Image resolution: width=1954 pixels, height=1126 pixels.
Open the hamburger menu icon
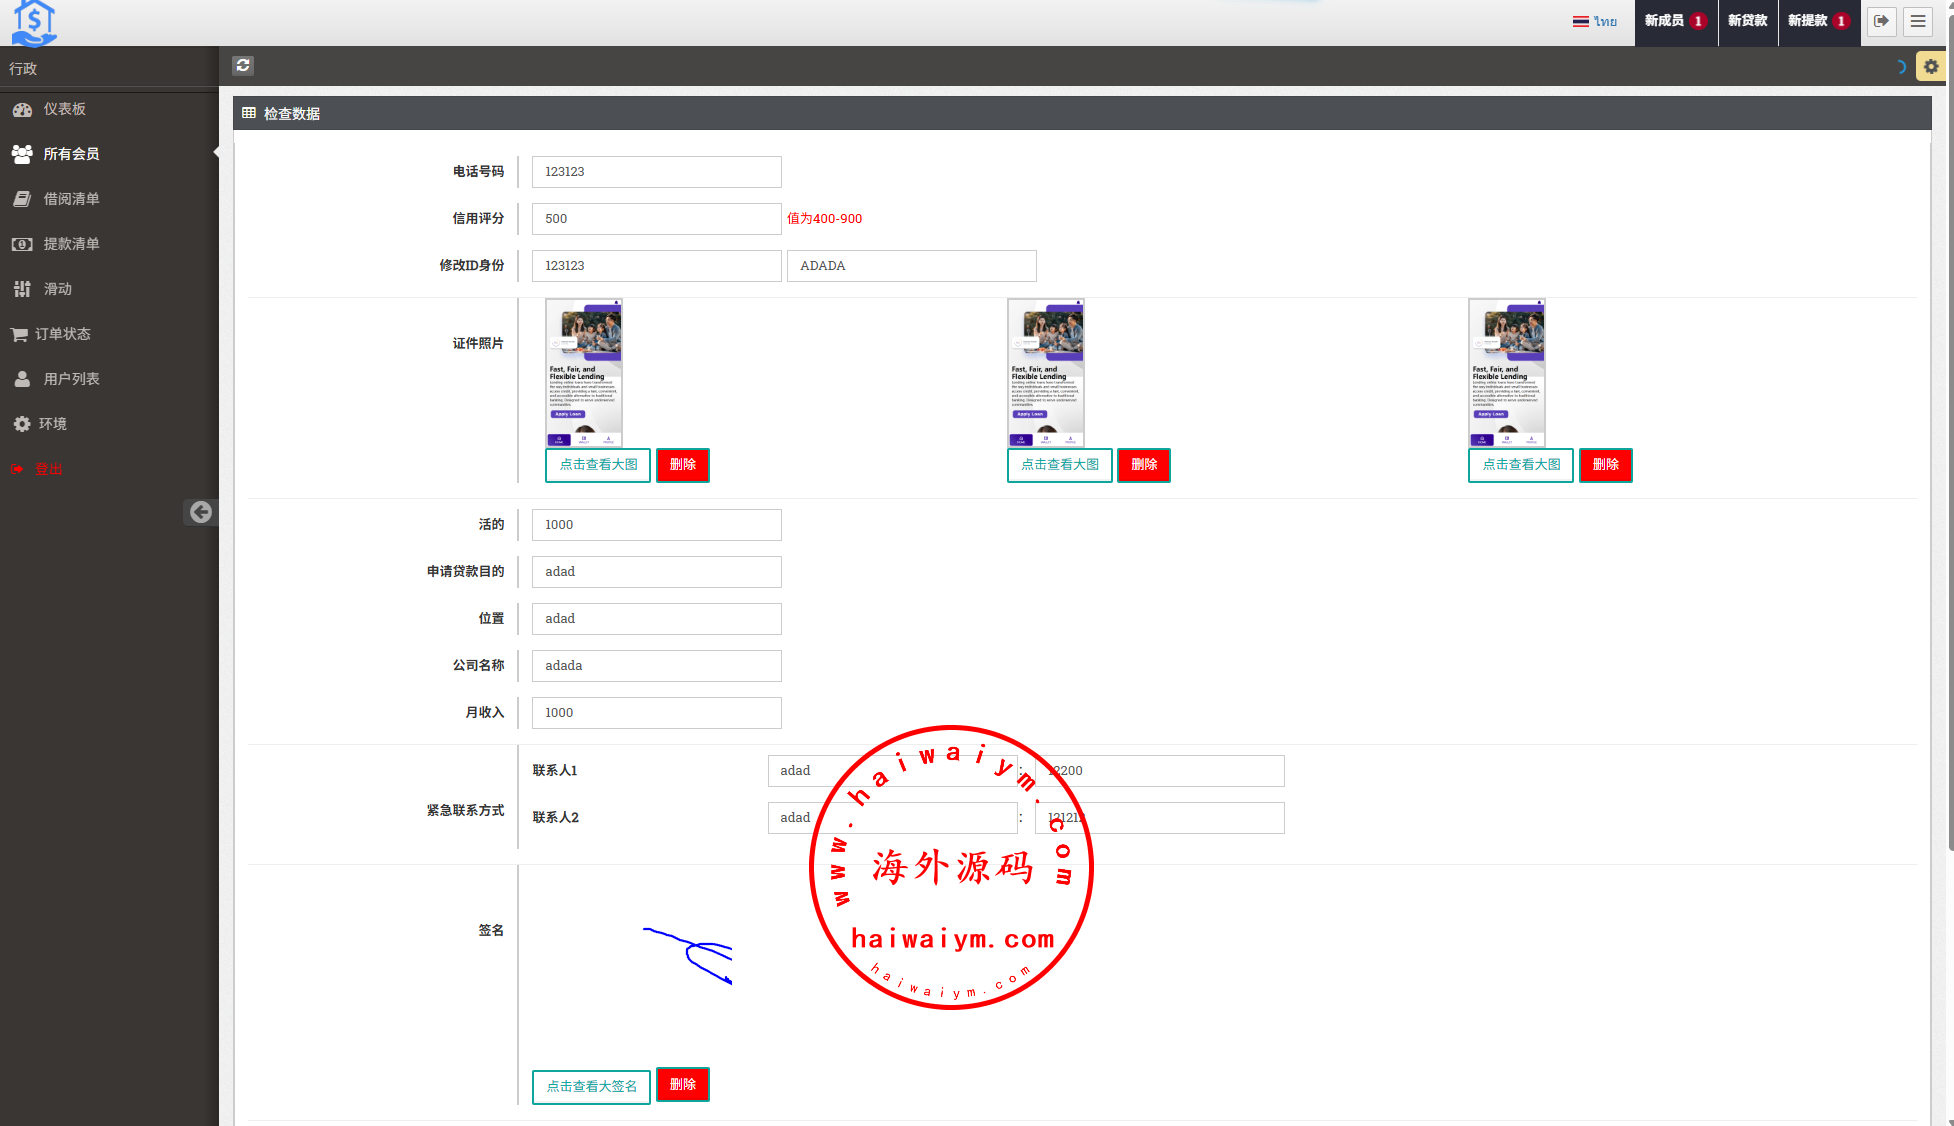coord(1917,21)
